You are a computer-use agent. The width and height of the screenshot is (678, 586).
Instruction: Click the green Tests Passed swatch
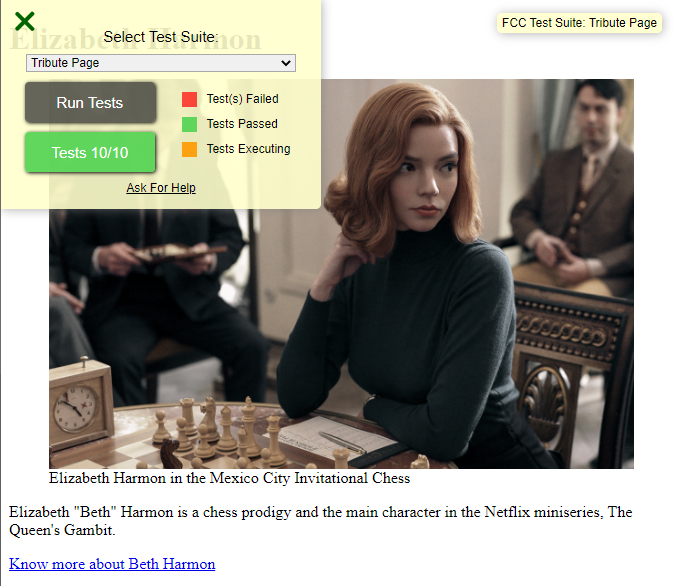(189, 124)
